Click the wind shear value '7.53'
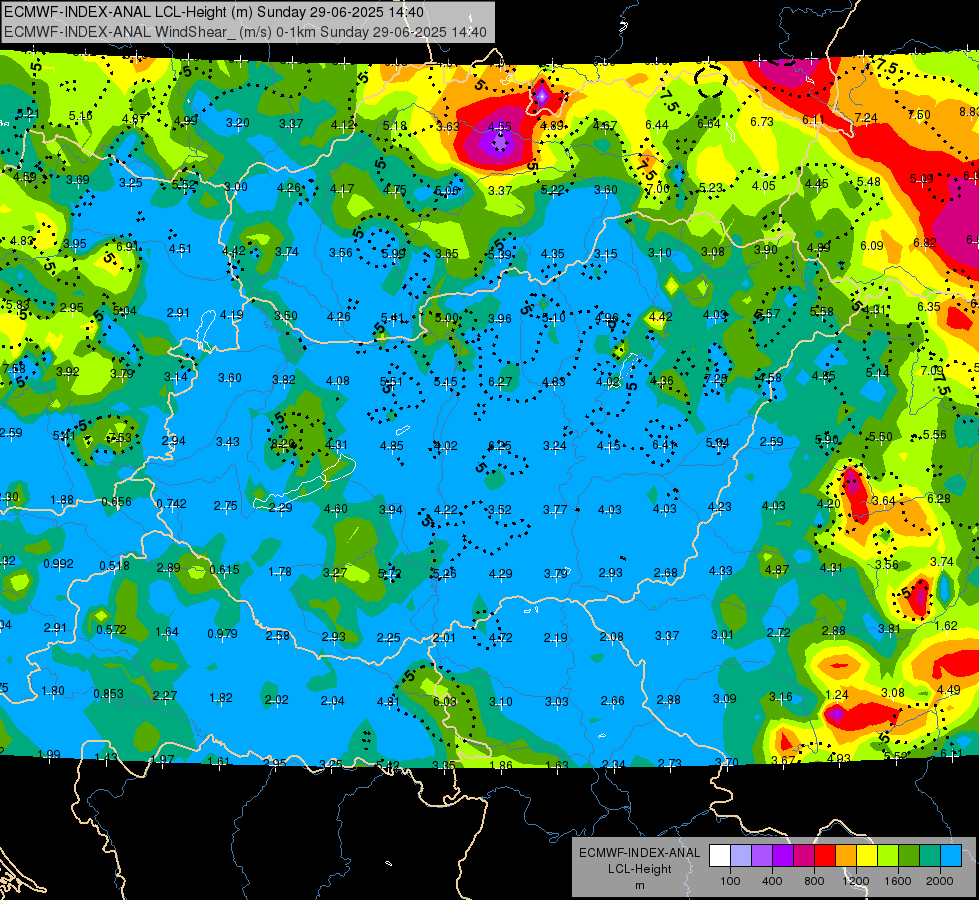Image resolution: width=979 pixels, height=900 pixels. (120, 438)
